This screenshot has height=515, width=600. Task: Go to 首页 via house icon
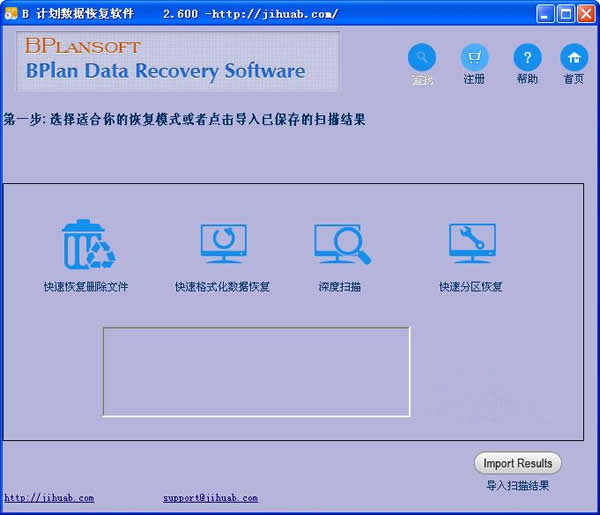click(x=574, y=57)
